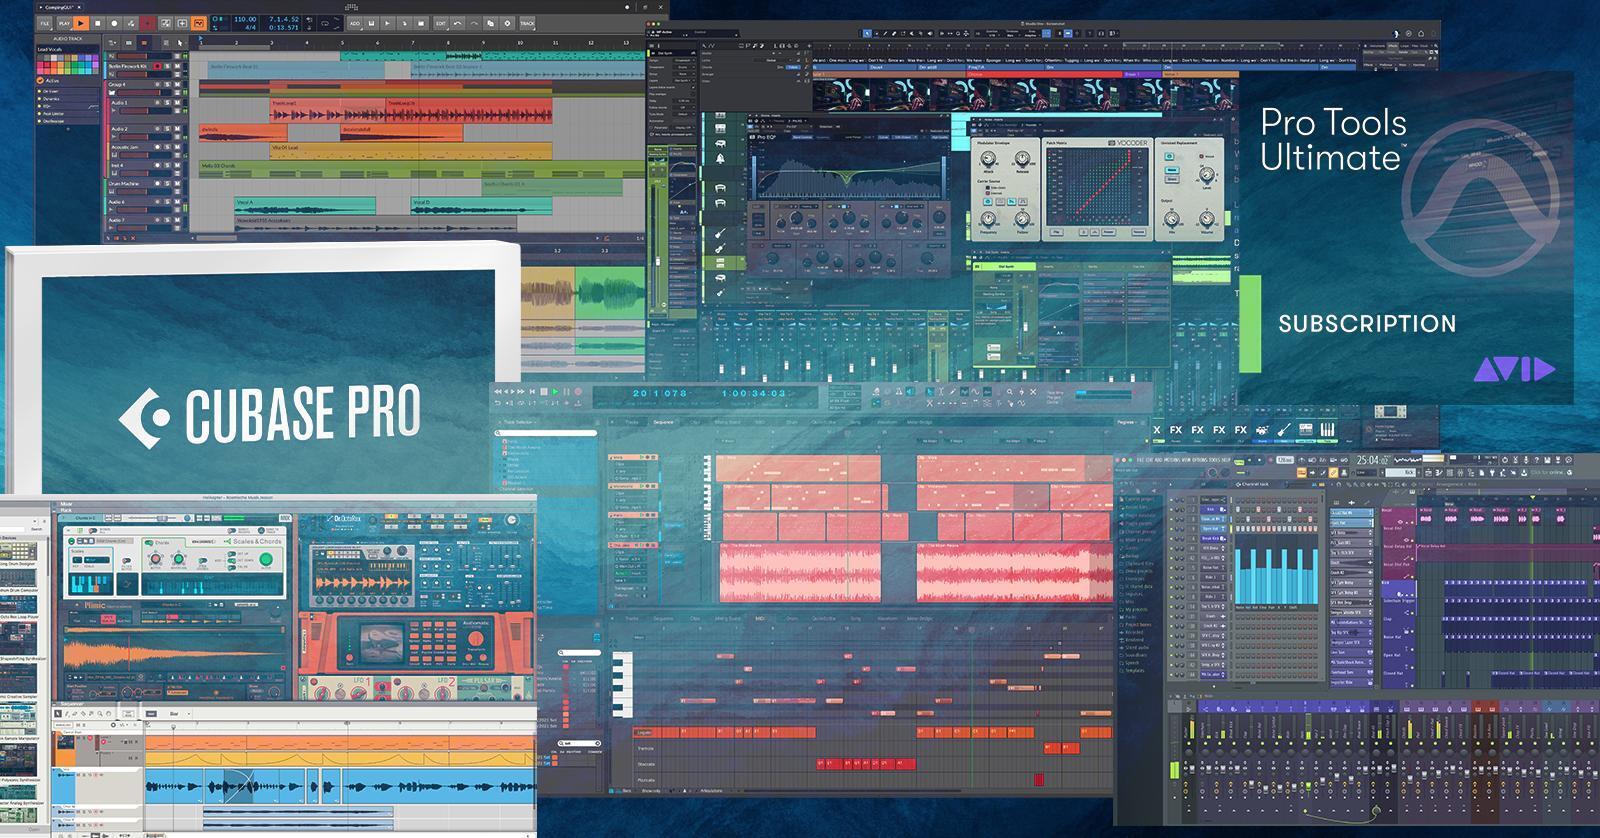Open the FILE menu in FL Studio
This screenshot has height=838, width=1600.
point(1140,460)
